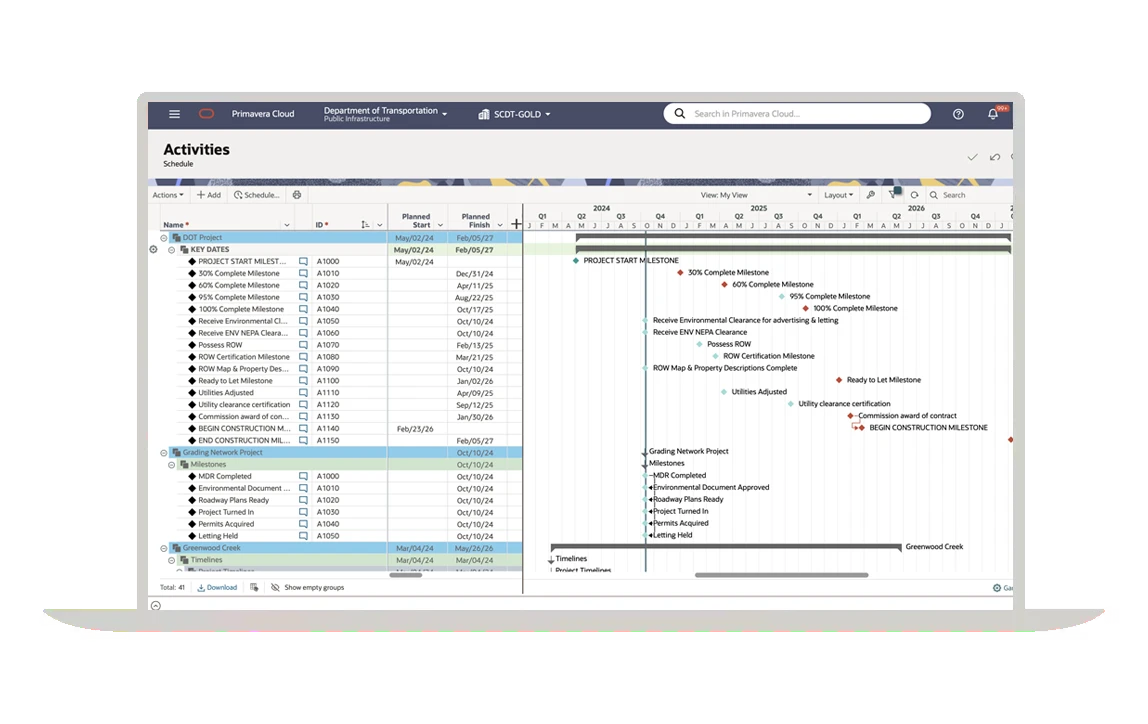
Task: Open the comment icon on PROJECT START MILESTONE row
Action: (301, 261)
